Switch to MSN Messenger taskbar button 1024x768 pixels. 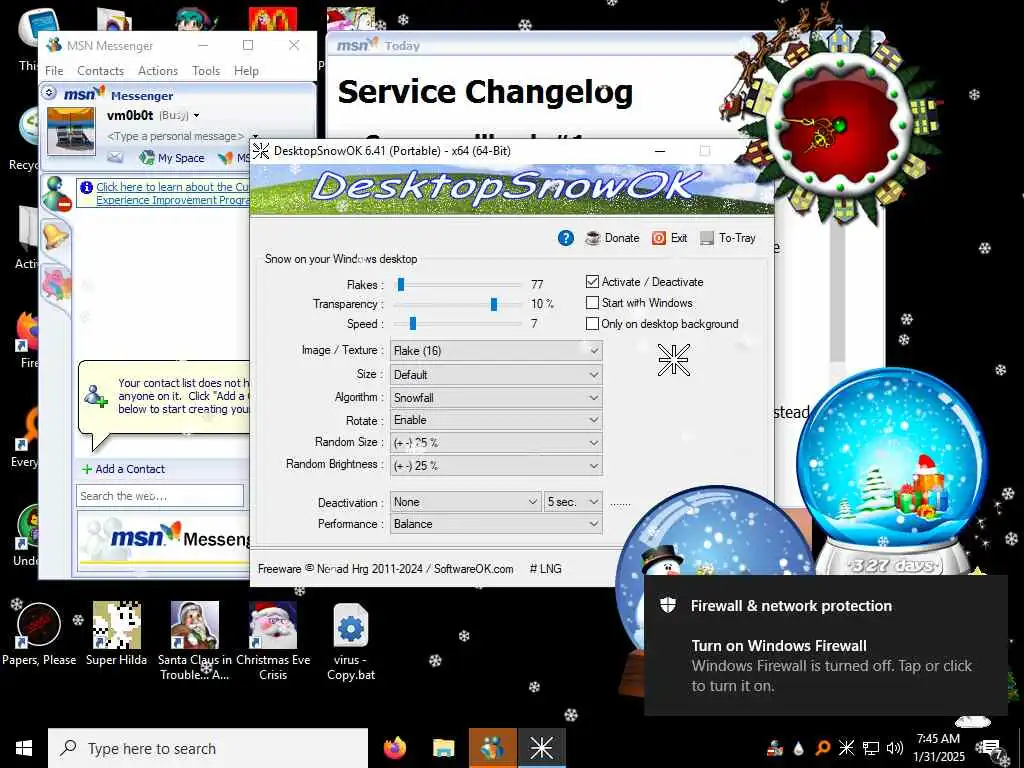[x=492, y=748]
